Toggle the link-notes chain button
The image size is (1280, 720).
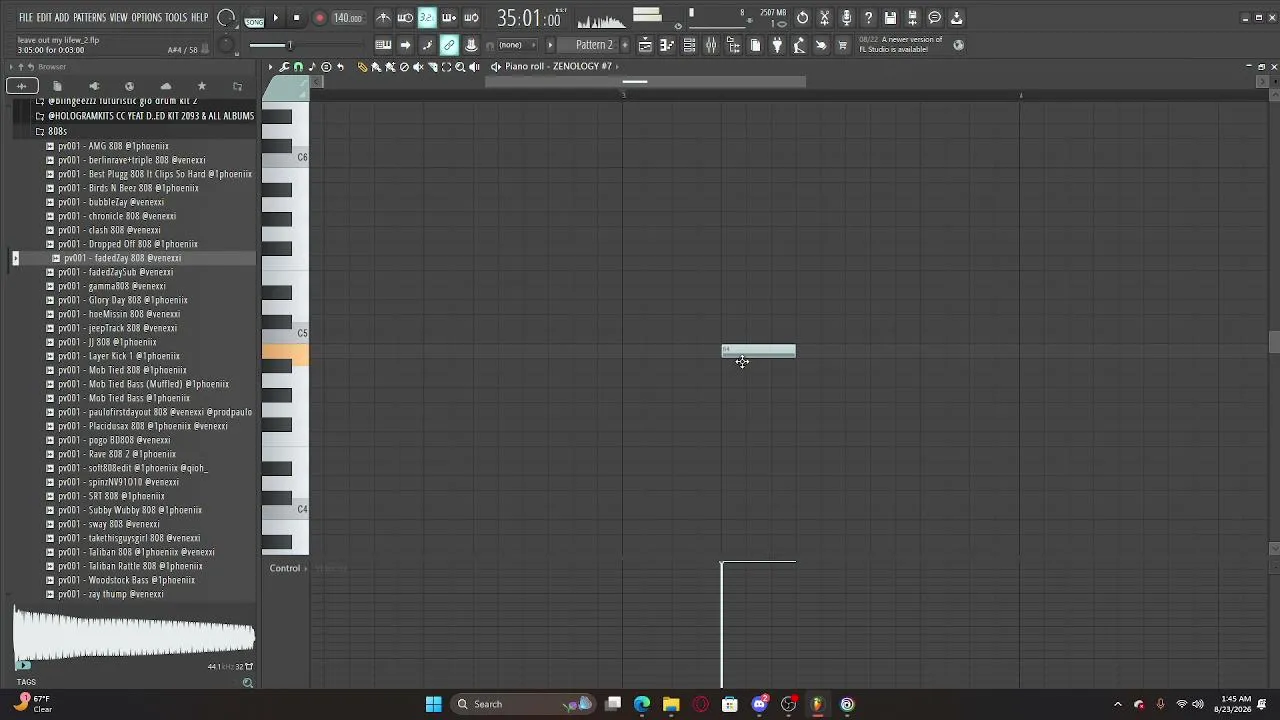(x=449, y=45)
